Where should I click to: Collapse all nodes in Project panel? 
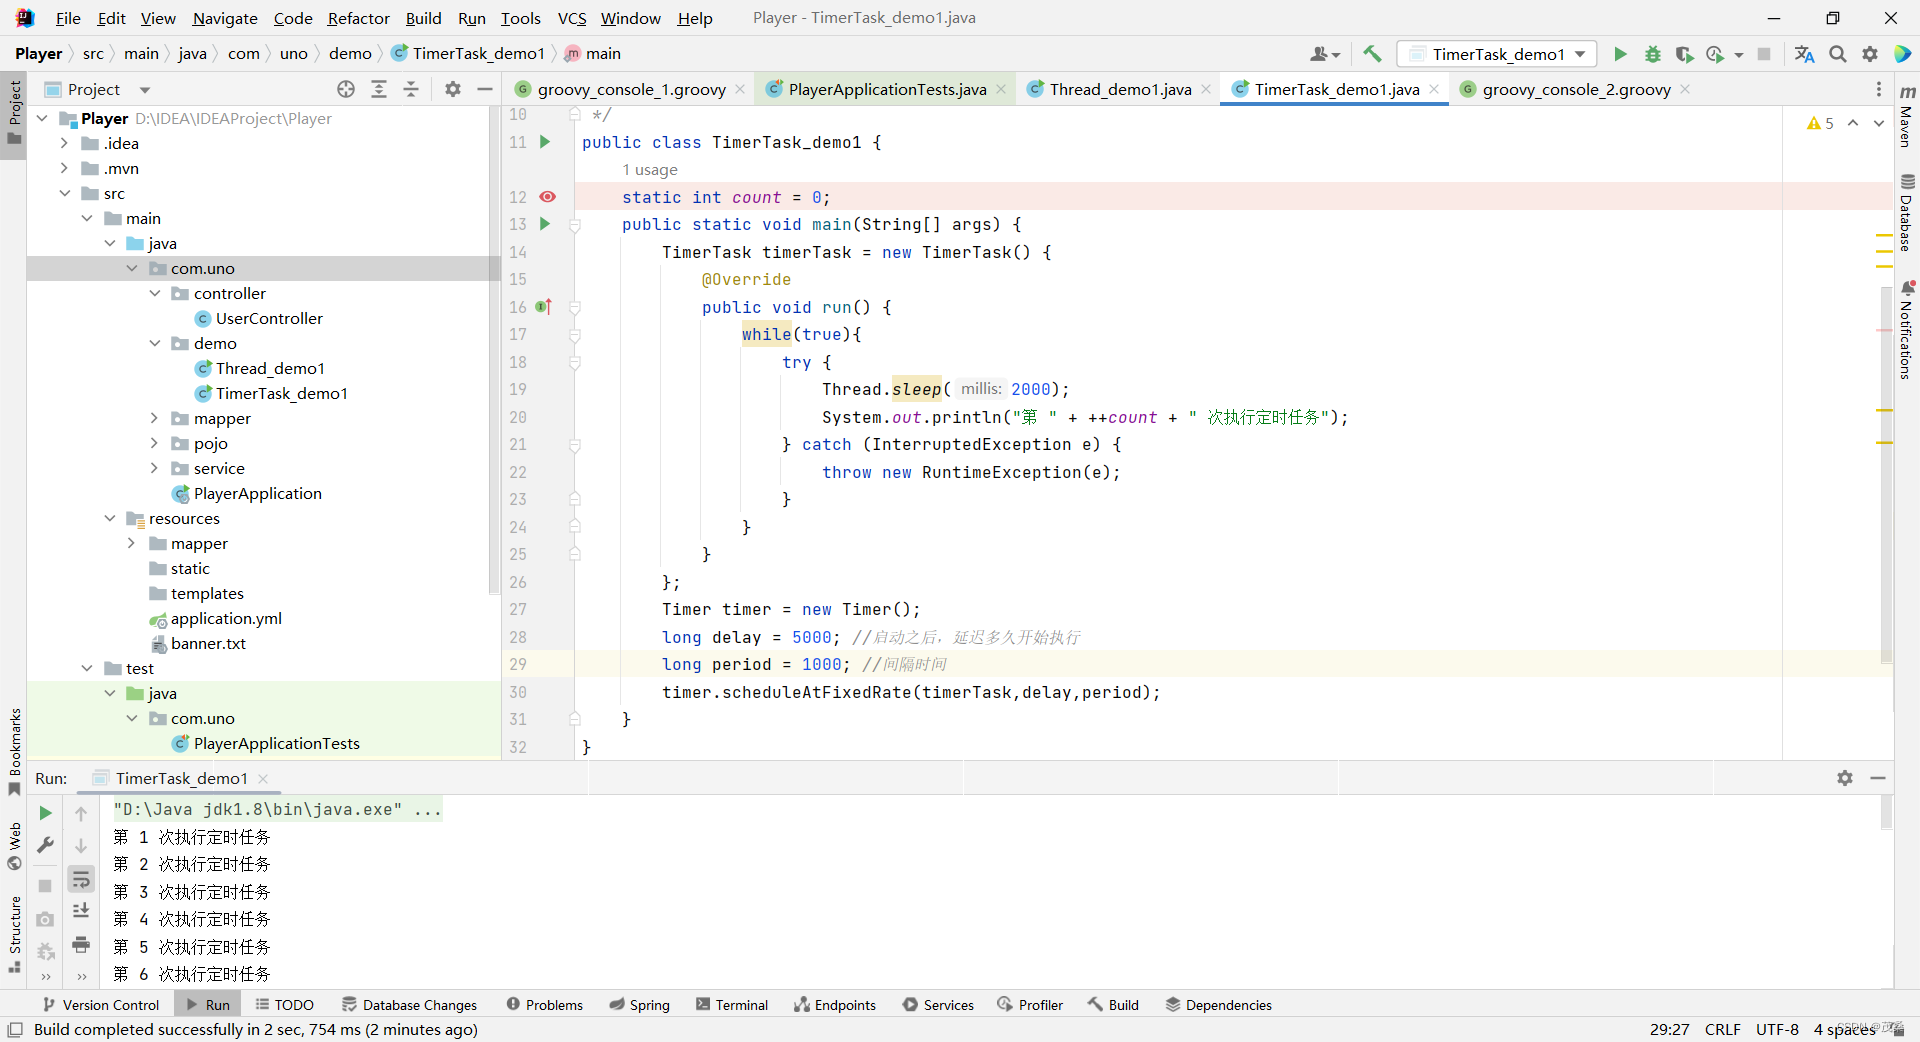[411, 89]
